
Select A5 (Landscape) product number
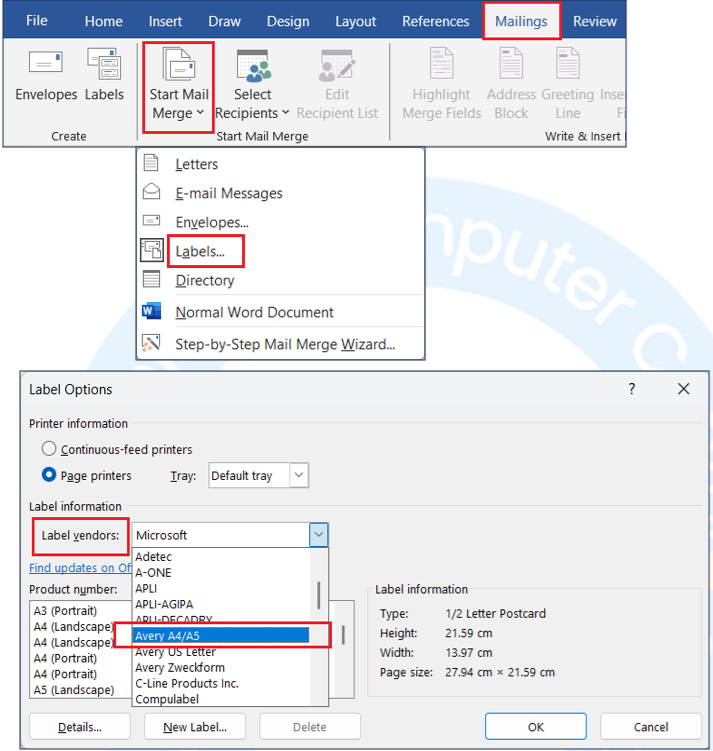[x=74, y=690]
